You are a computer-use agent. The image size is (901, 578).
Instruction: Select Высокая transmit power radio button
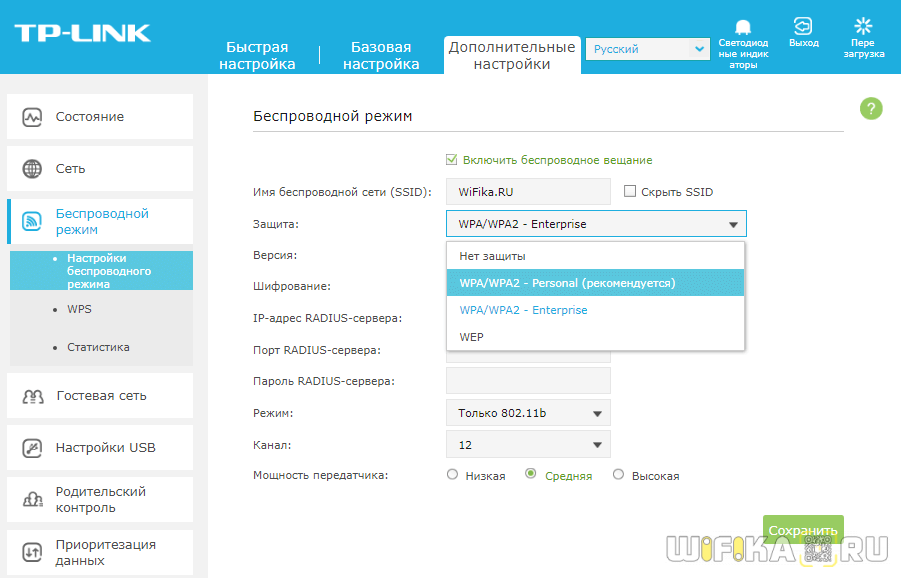[x=618, y=475]
